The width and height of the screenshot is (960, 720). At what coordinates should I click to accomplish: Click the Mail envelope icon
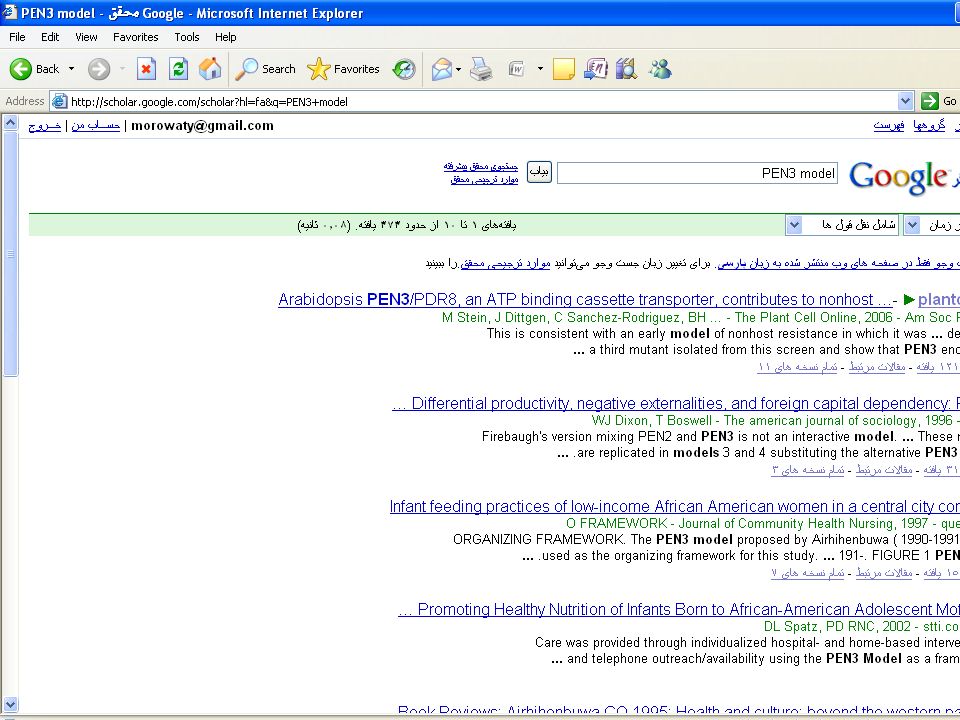coord(441,69)
